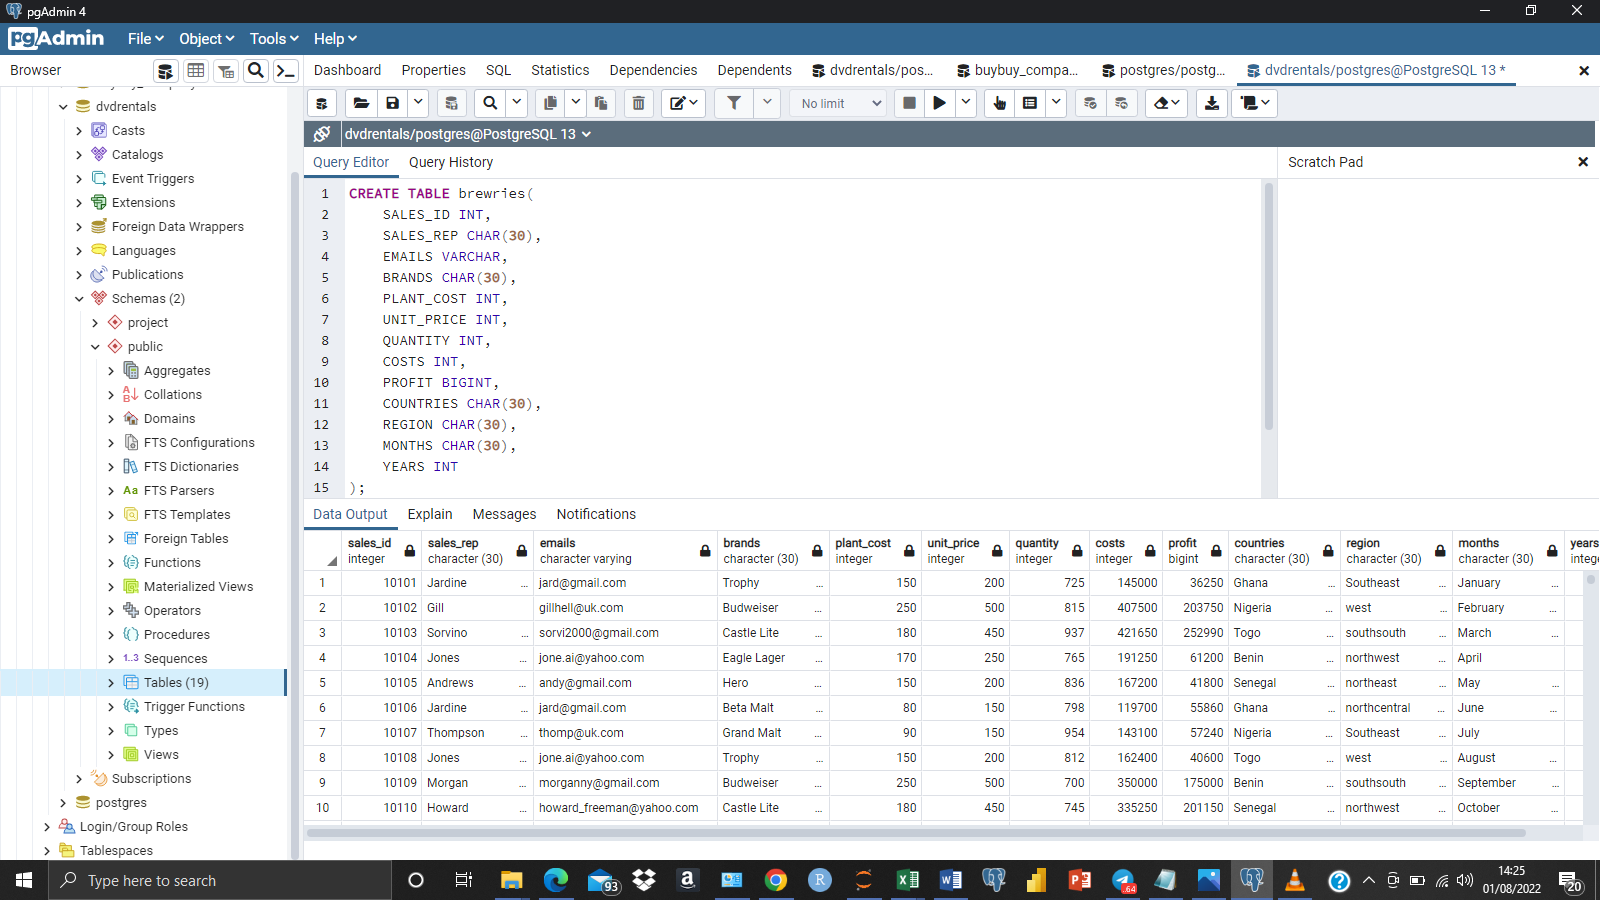Select the Explain tab in results
Viewport: 1600px width, 900px height.
click(x=430, y=514)
